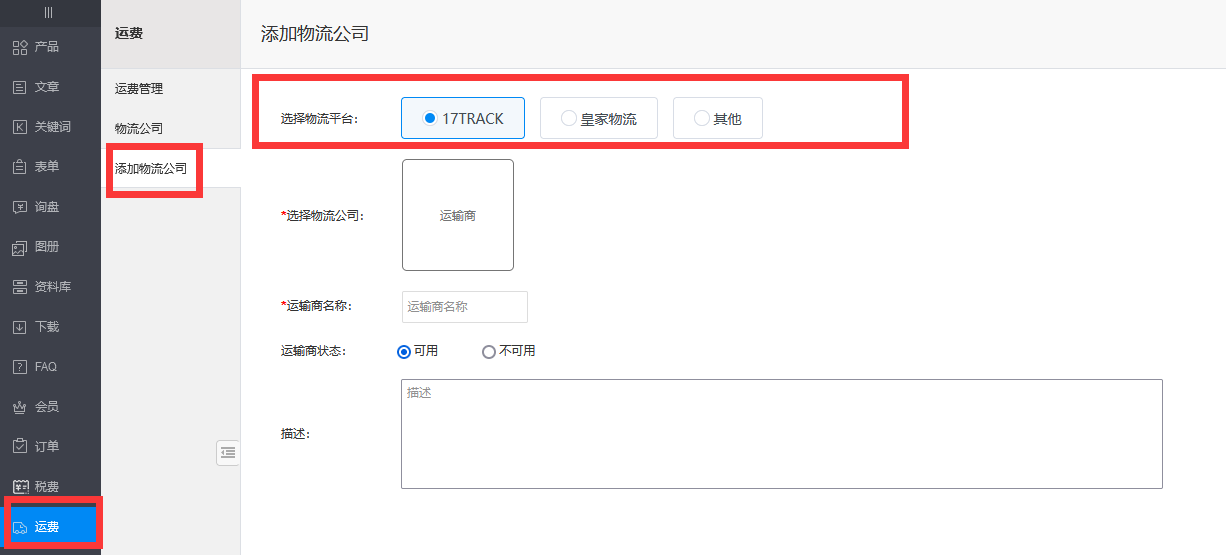Click the 运输商 carrier selection box
This screenshot has width=1226, height=555.
pos(458,215)
